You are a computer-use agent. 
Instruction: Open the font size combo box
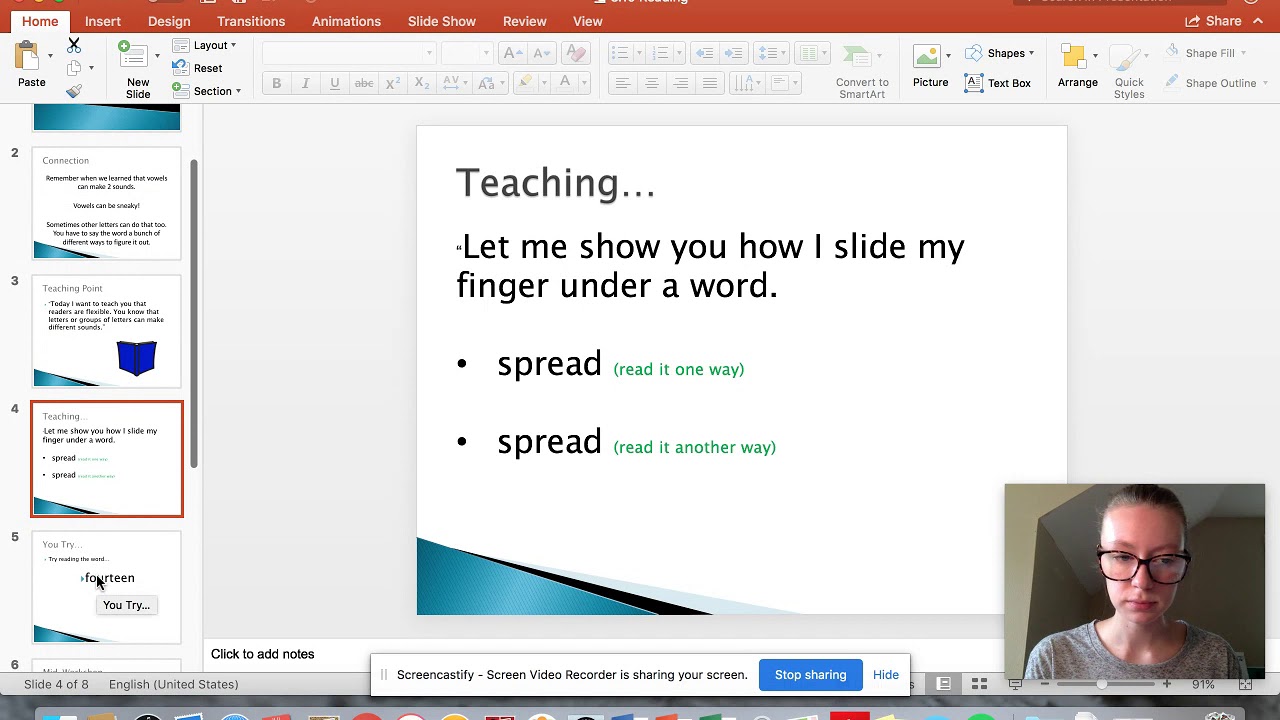[466, 53]
